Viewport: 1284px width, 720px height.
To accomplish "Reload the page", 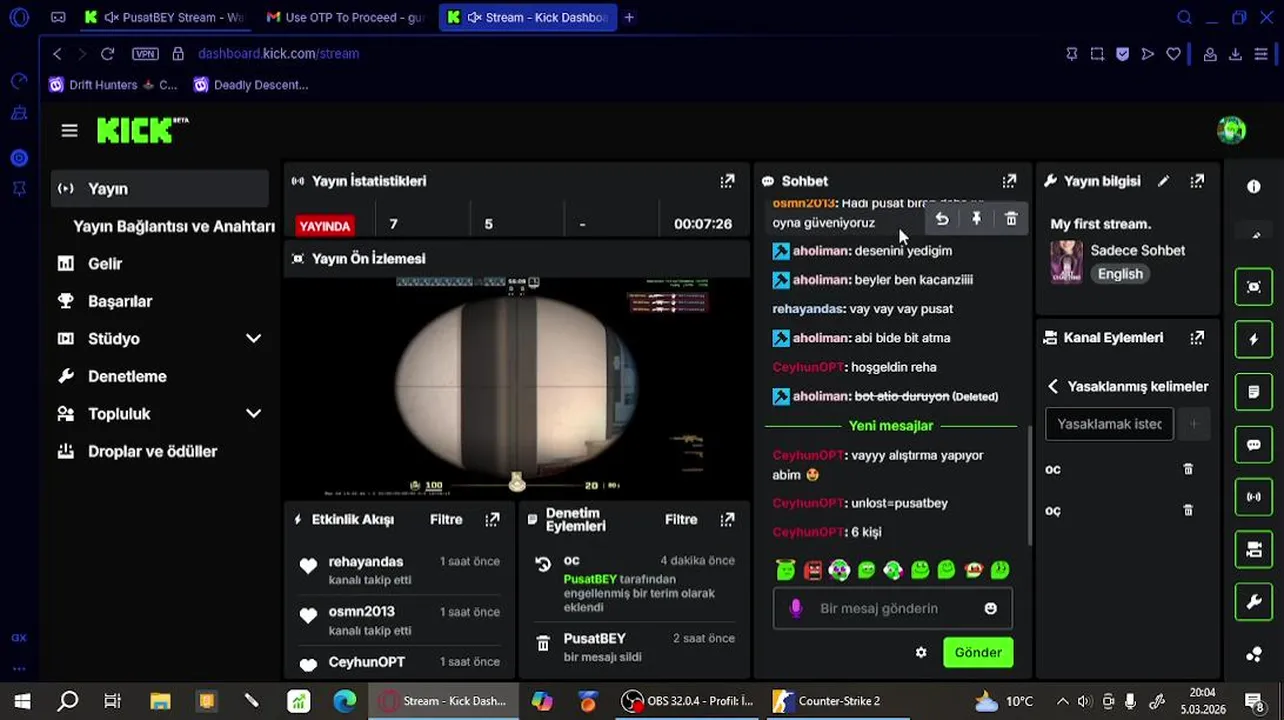I will (x=107, y=53).
